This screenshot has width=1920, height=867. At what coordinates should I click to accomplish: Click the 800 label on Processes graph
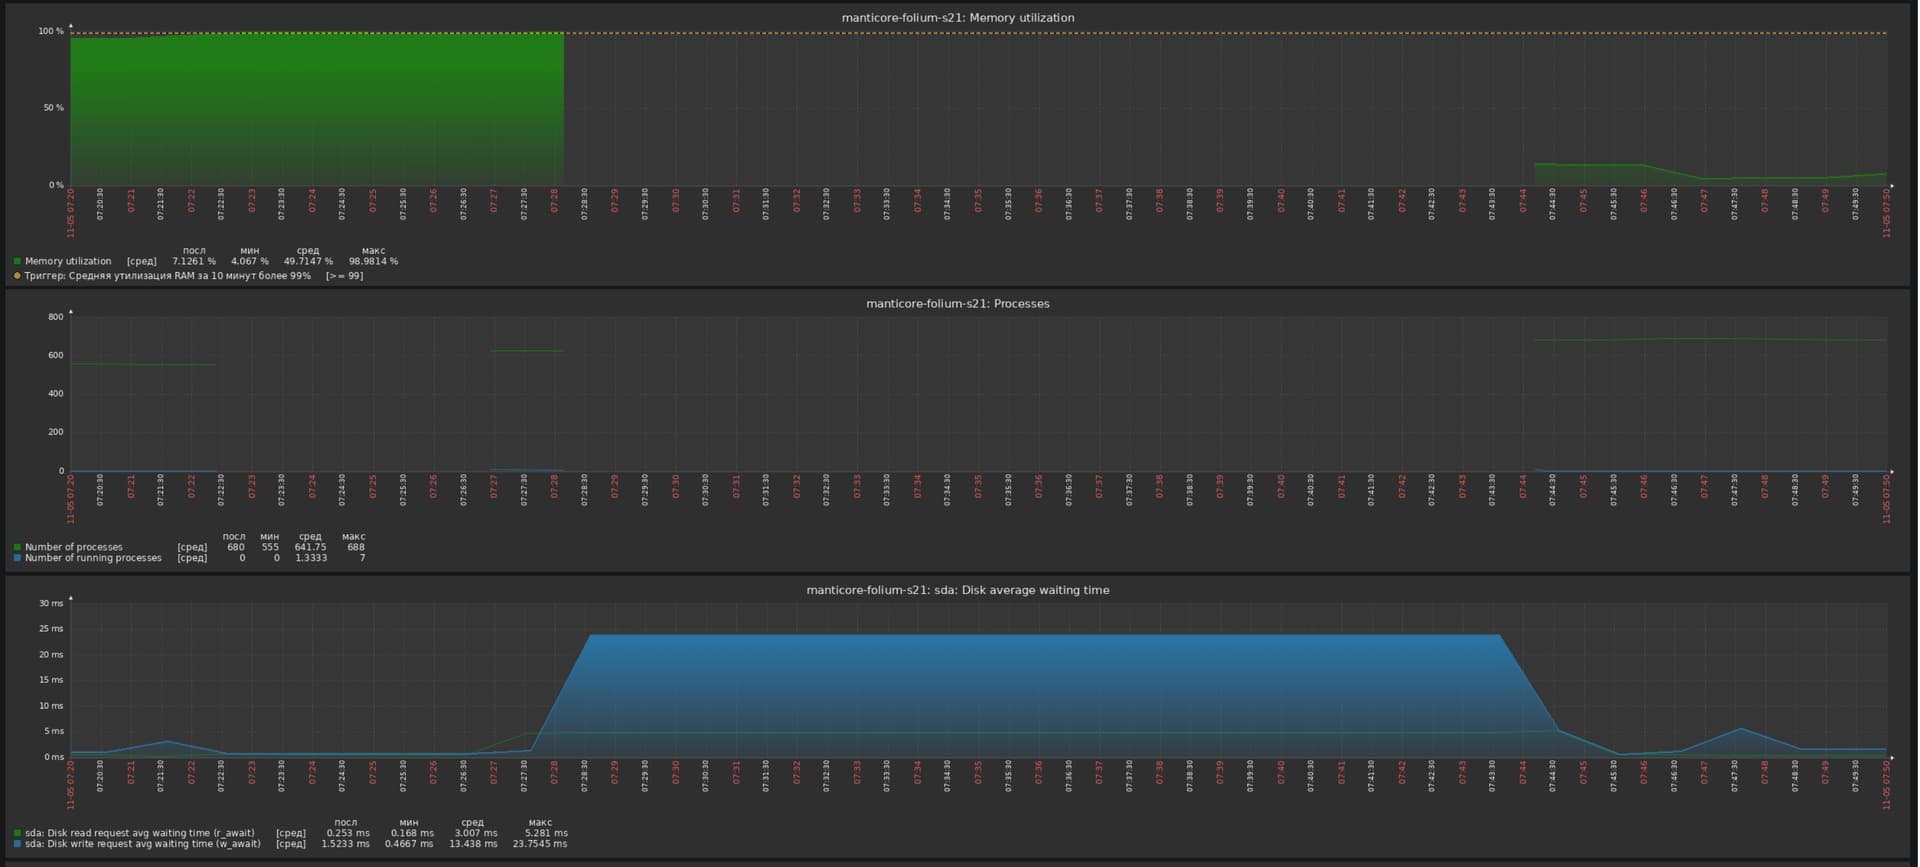click(x=55, y=318)
